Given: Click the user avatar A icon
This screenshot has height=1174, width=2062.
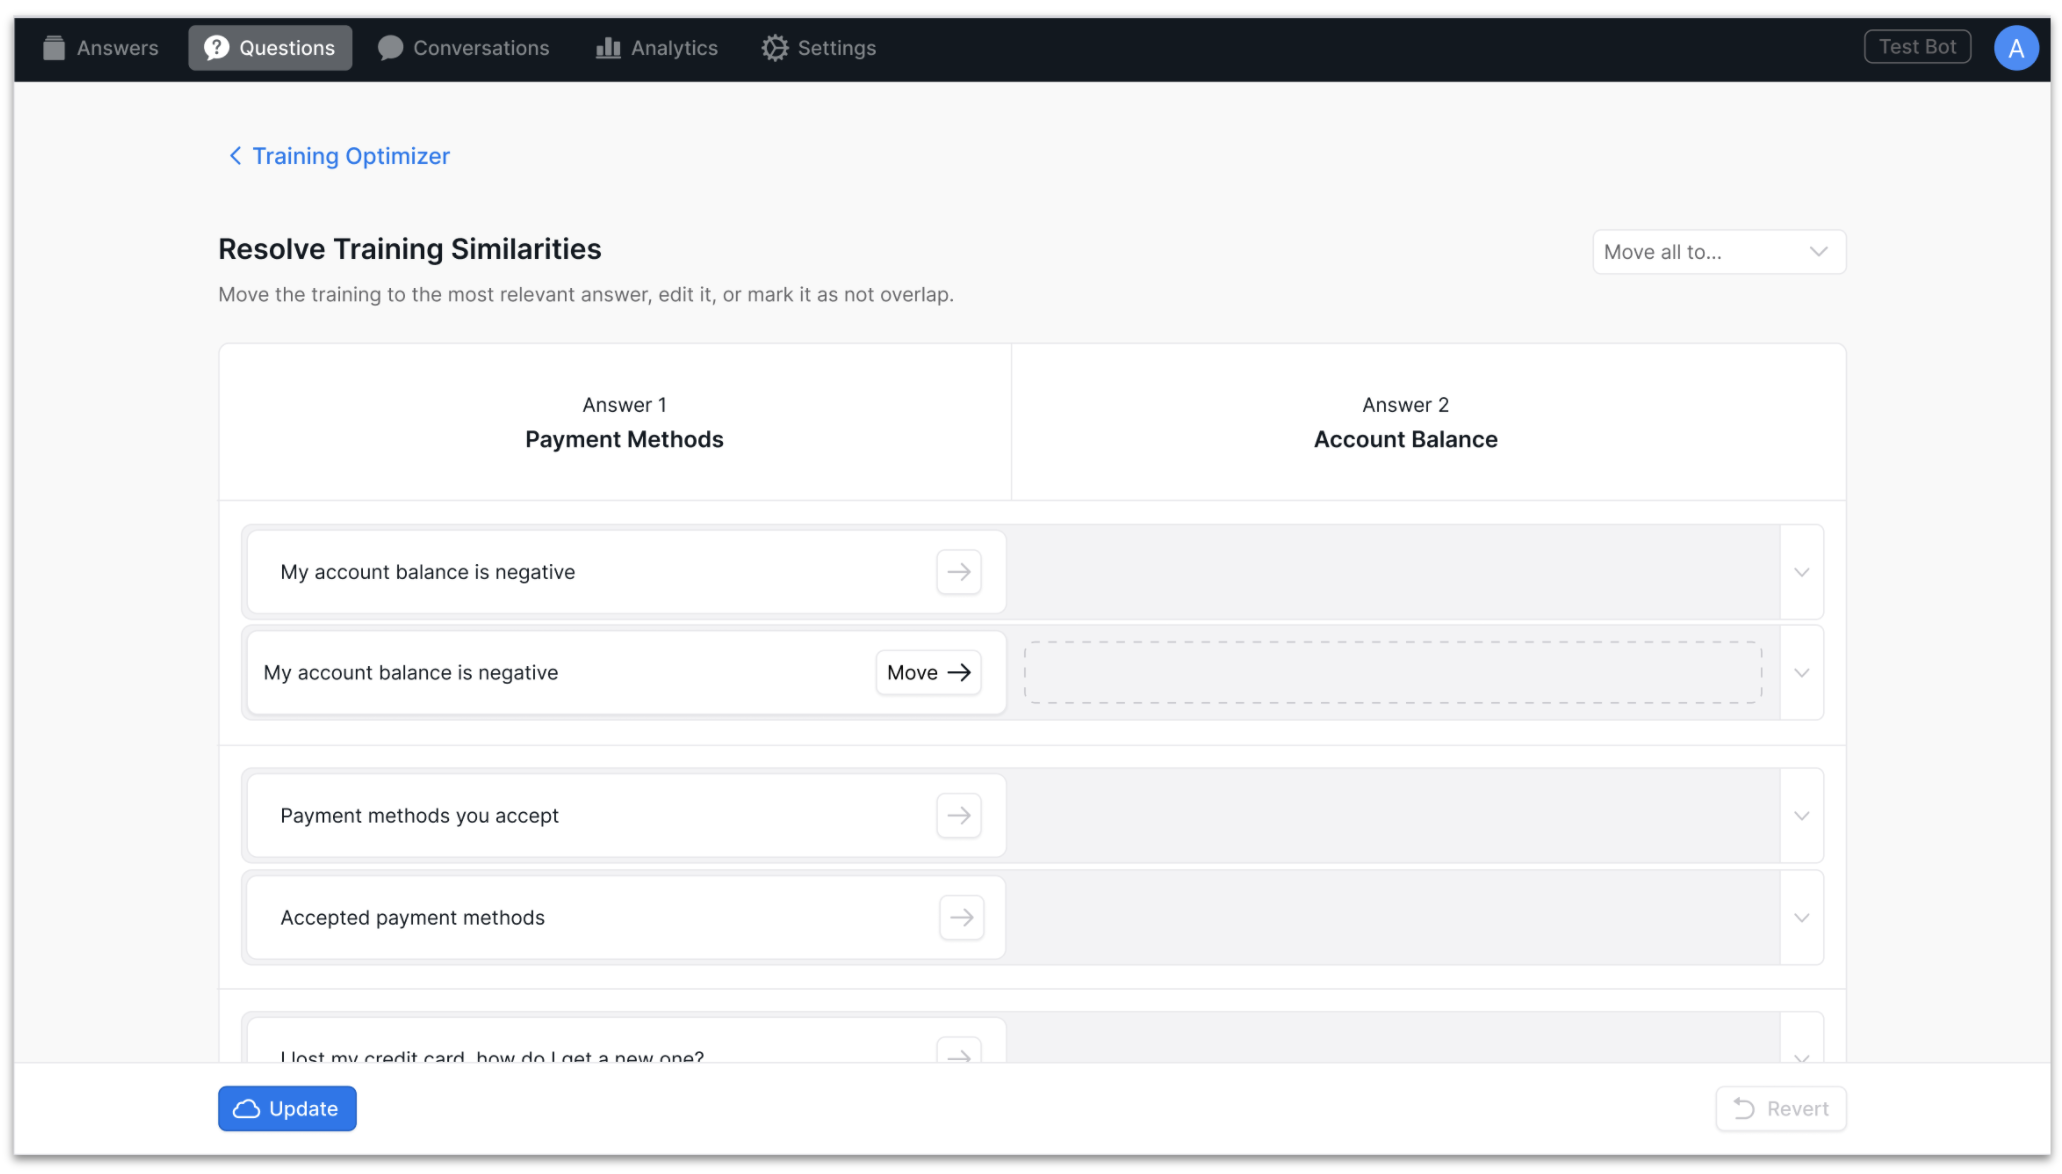Looking at the screenshot, I should click(2015, 48).
